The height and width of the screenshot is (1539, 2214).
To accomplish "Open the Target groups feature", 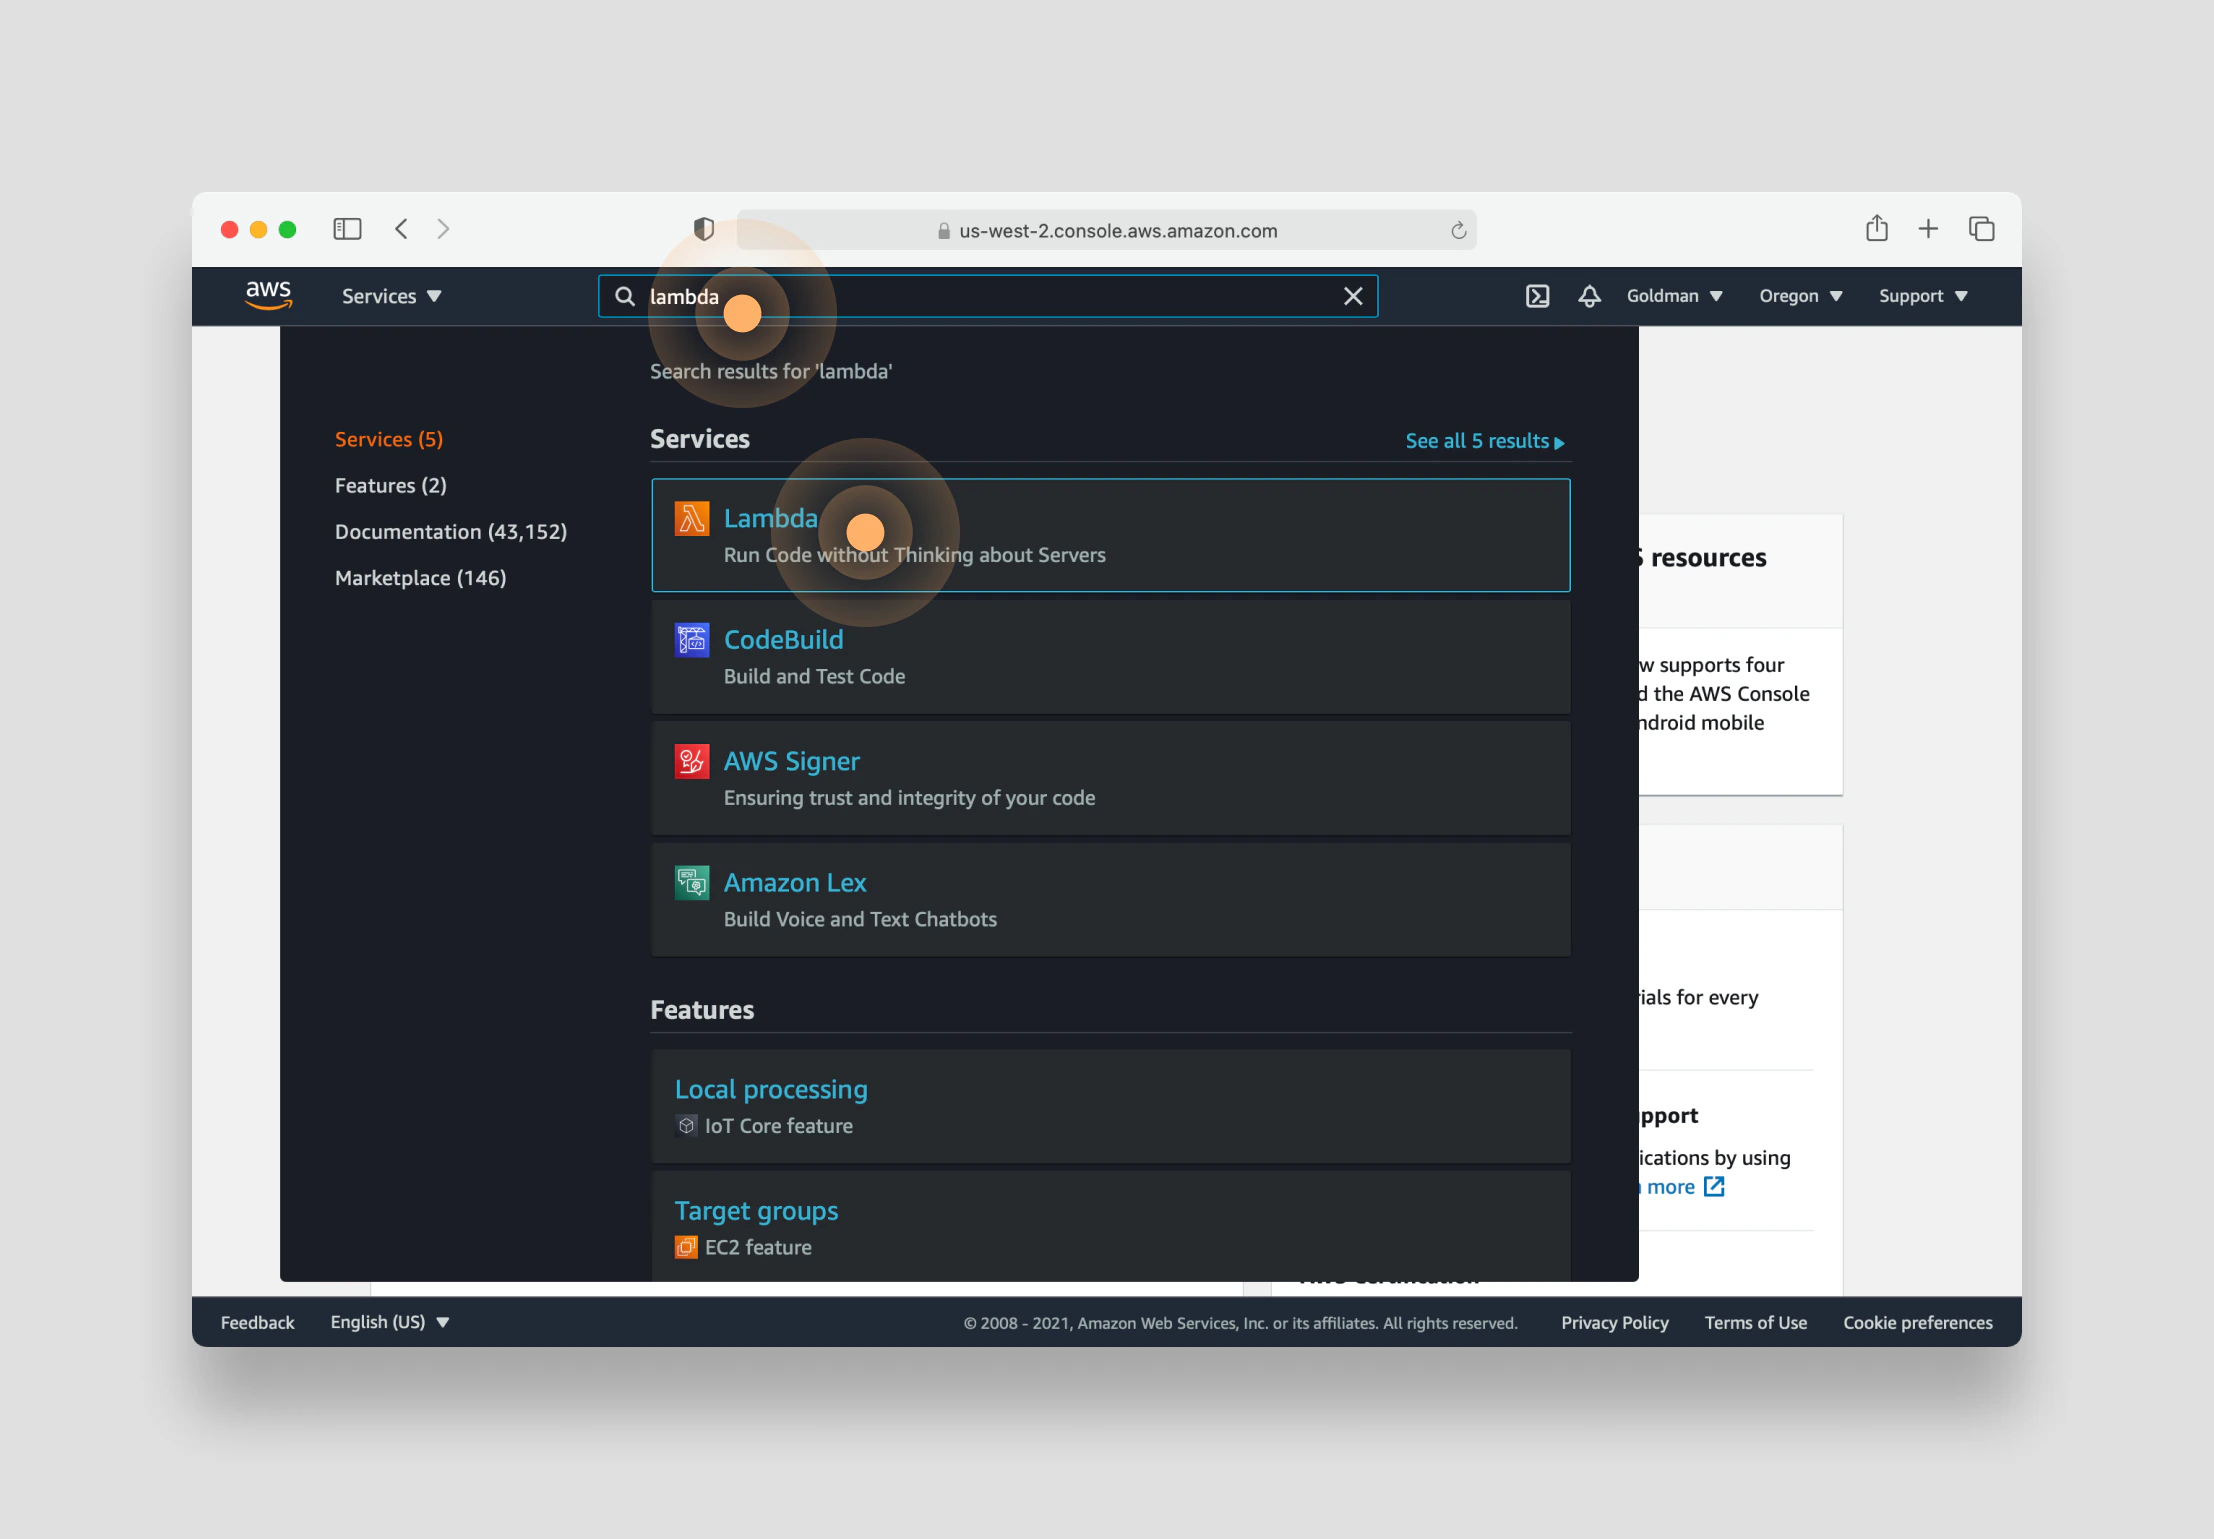I will tap(757, 1210).
